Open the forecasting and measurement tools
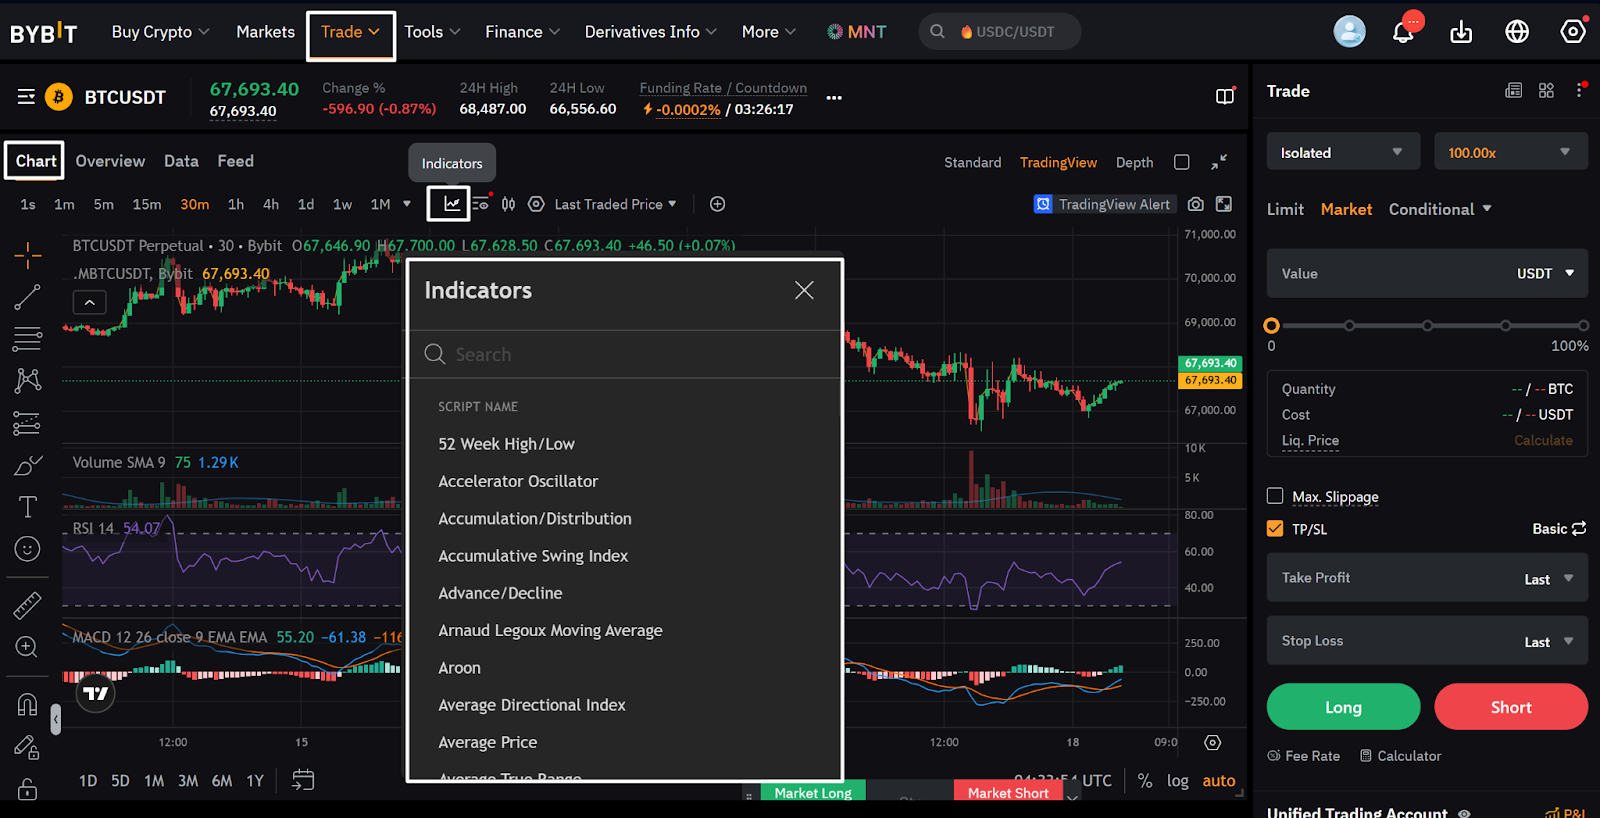This screenshot has height=818, width=1600. pyautogui.click(x=28, y=423)
